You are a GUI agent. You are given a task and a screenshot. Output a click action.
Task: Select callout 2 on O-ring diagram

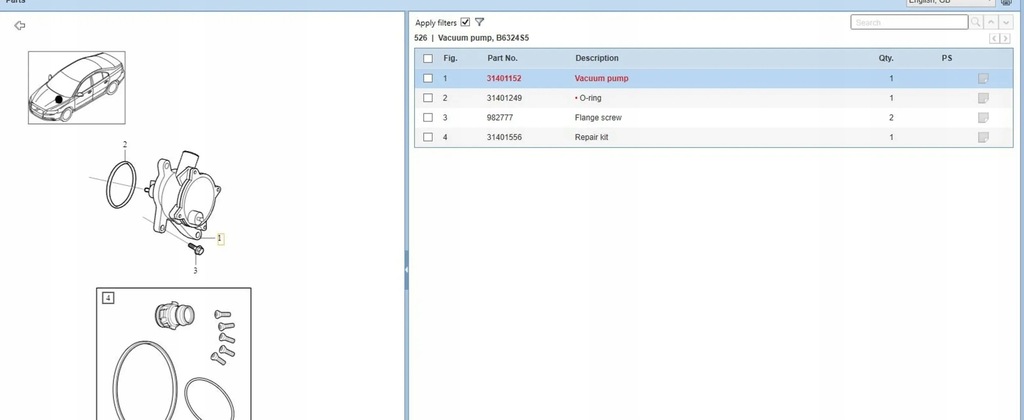coord(125,144)
